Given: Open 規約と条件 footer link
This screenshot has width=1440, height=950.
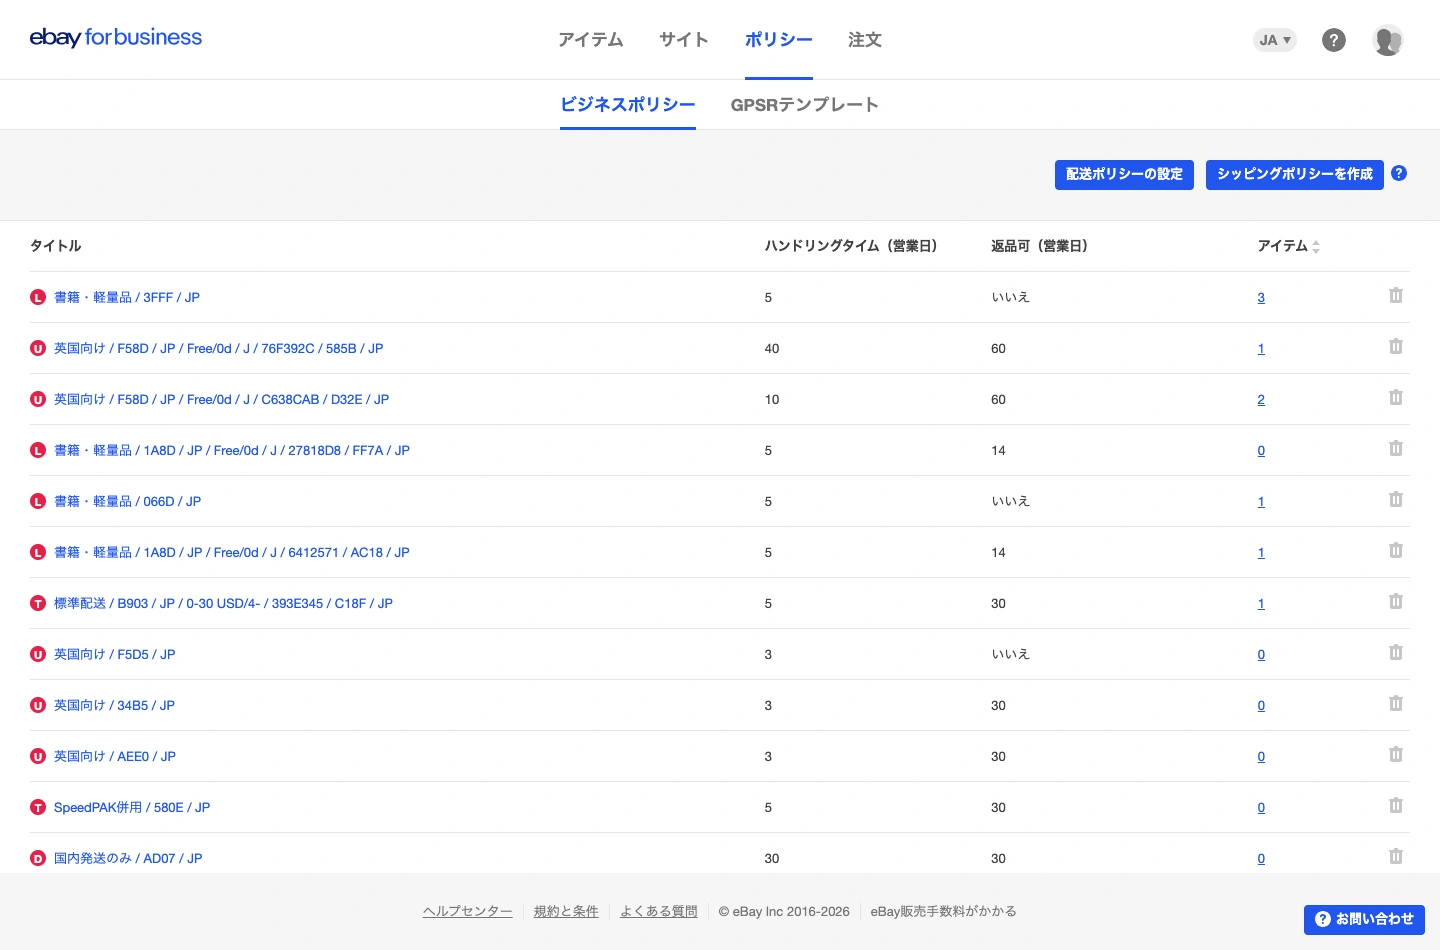Looking at the screenshot, I should pyautogui.click(x=566, y=911).
